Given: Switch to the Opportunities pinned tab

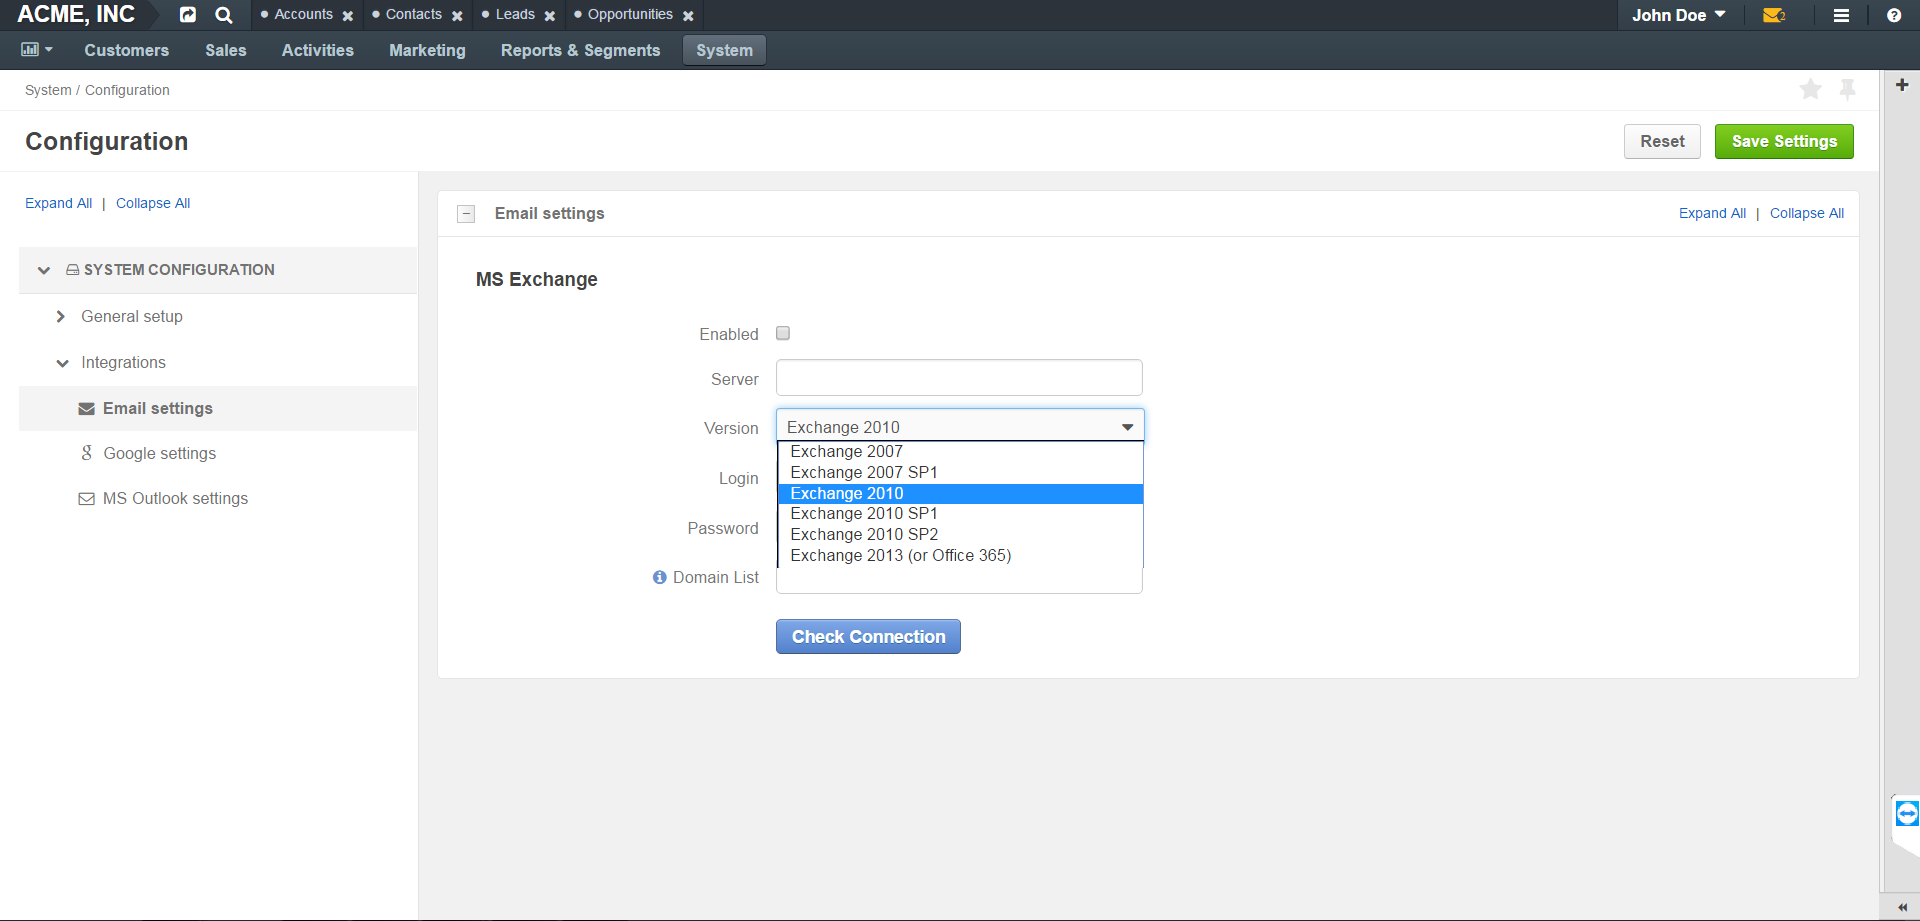Looking at the screenshot, I should click(x=630, y=14).
